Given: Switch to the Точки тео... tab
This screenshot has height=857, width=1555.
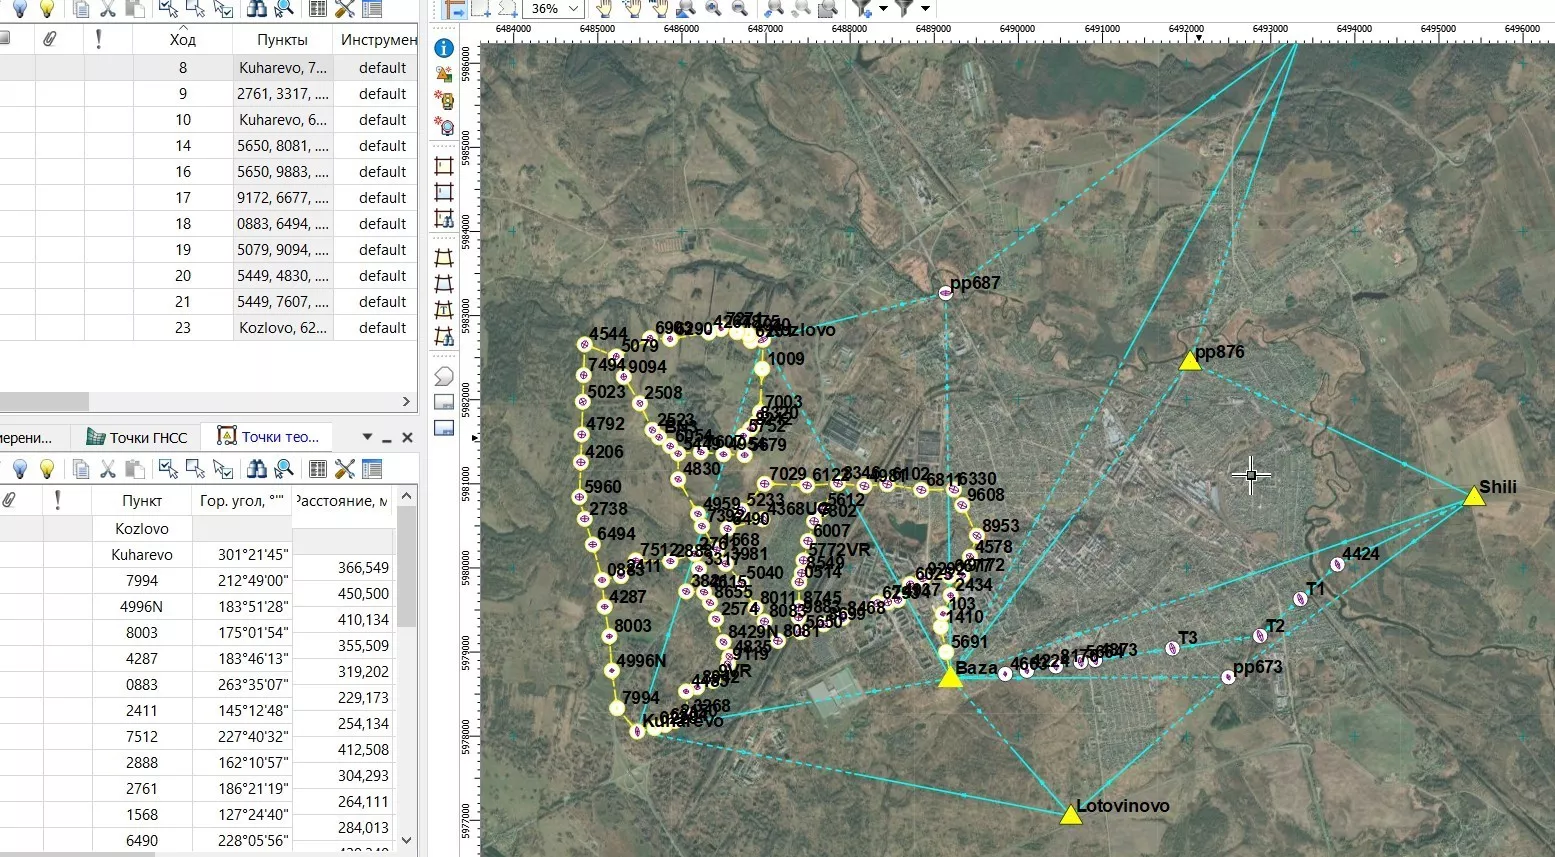Looking at the screenshot, I should (x=269, y=437).
